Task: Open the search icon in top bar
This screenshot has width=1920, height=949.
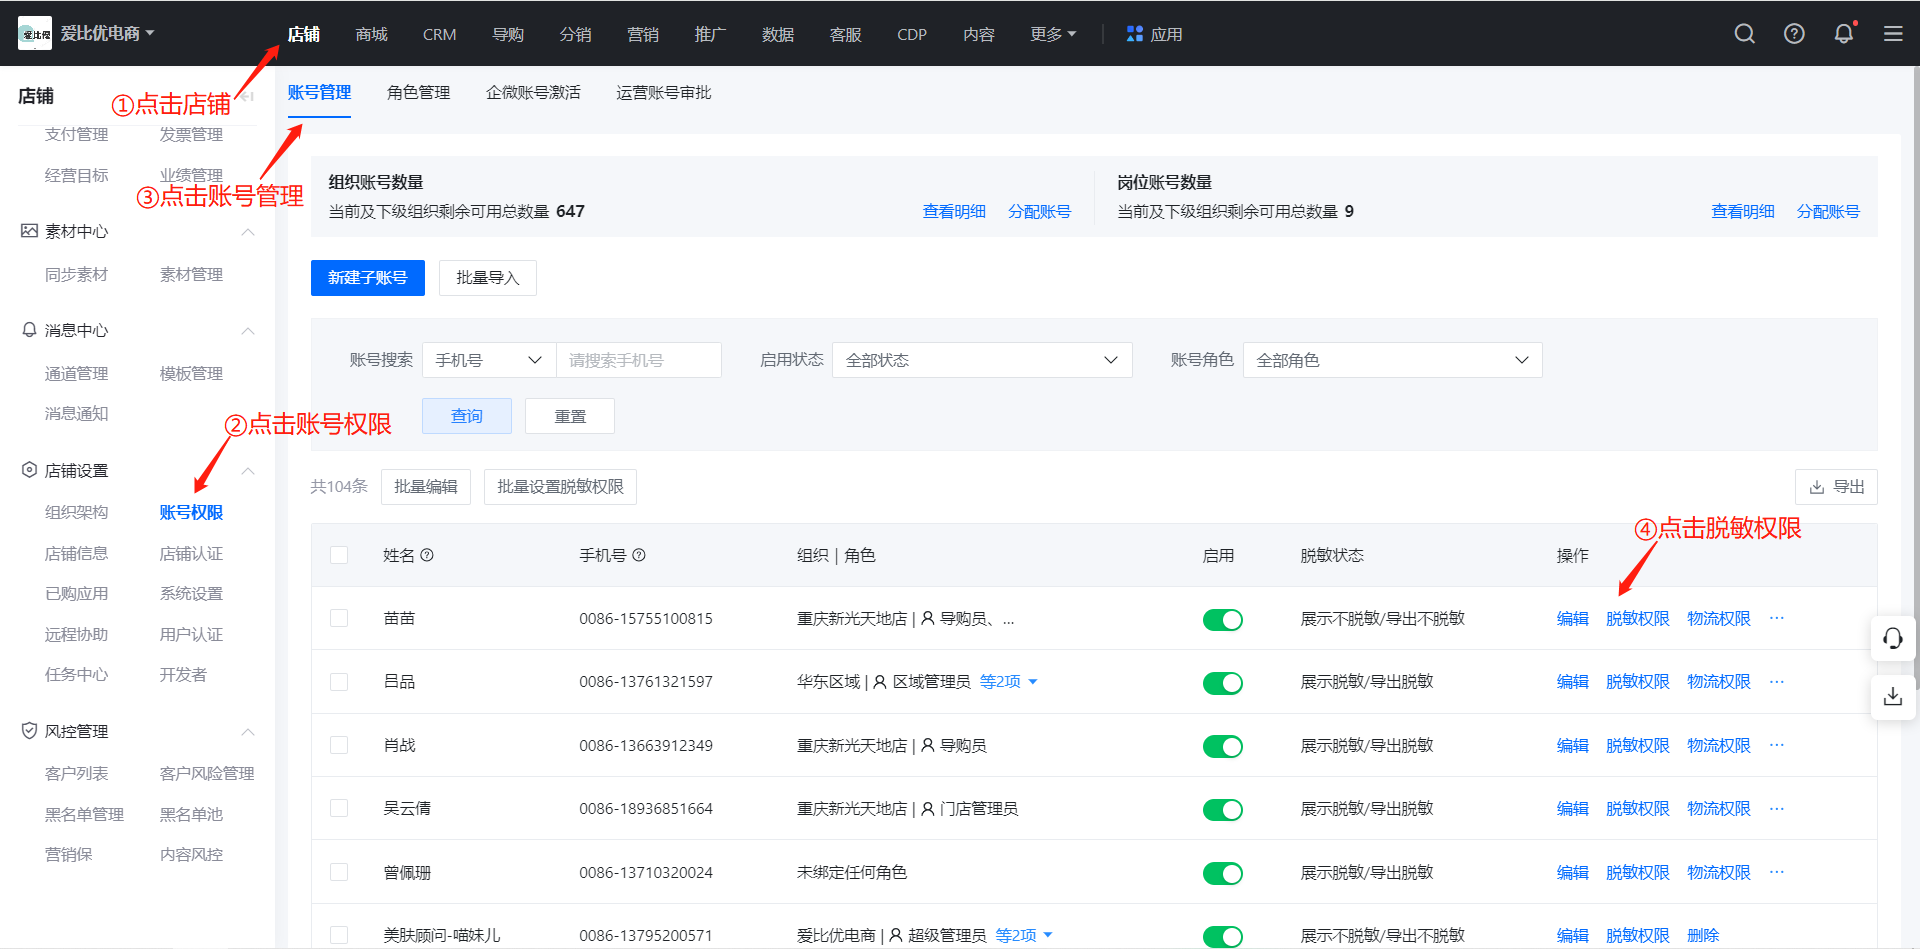Action: (1744, 34)
